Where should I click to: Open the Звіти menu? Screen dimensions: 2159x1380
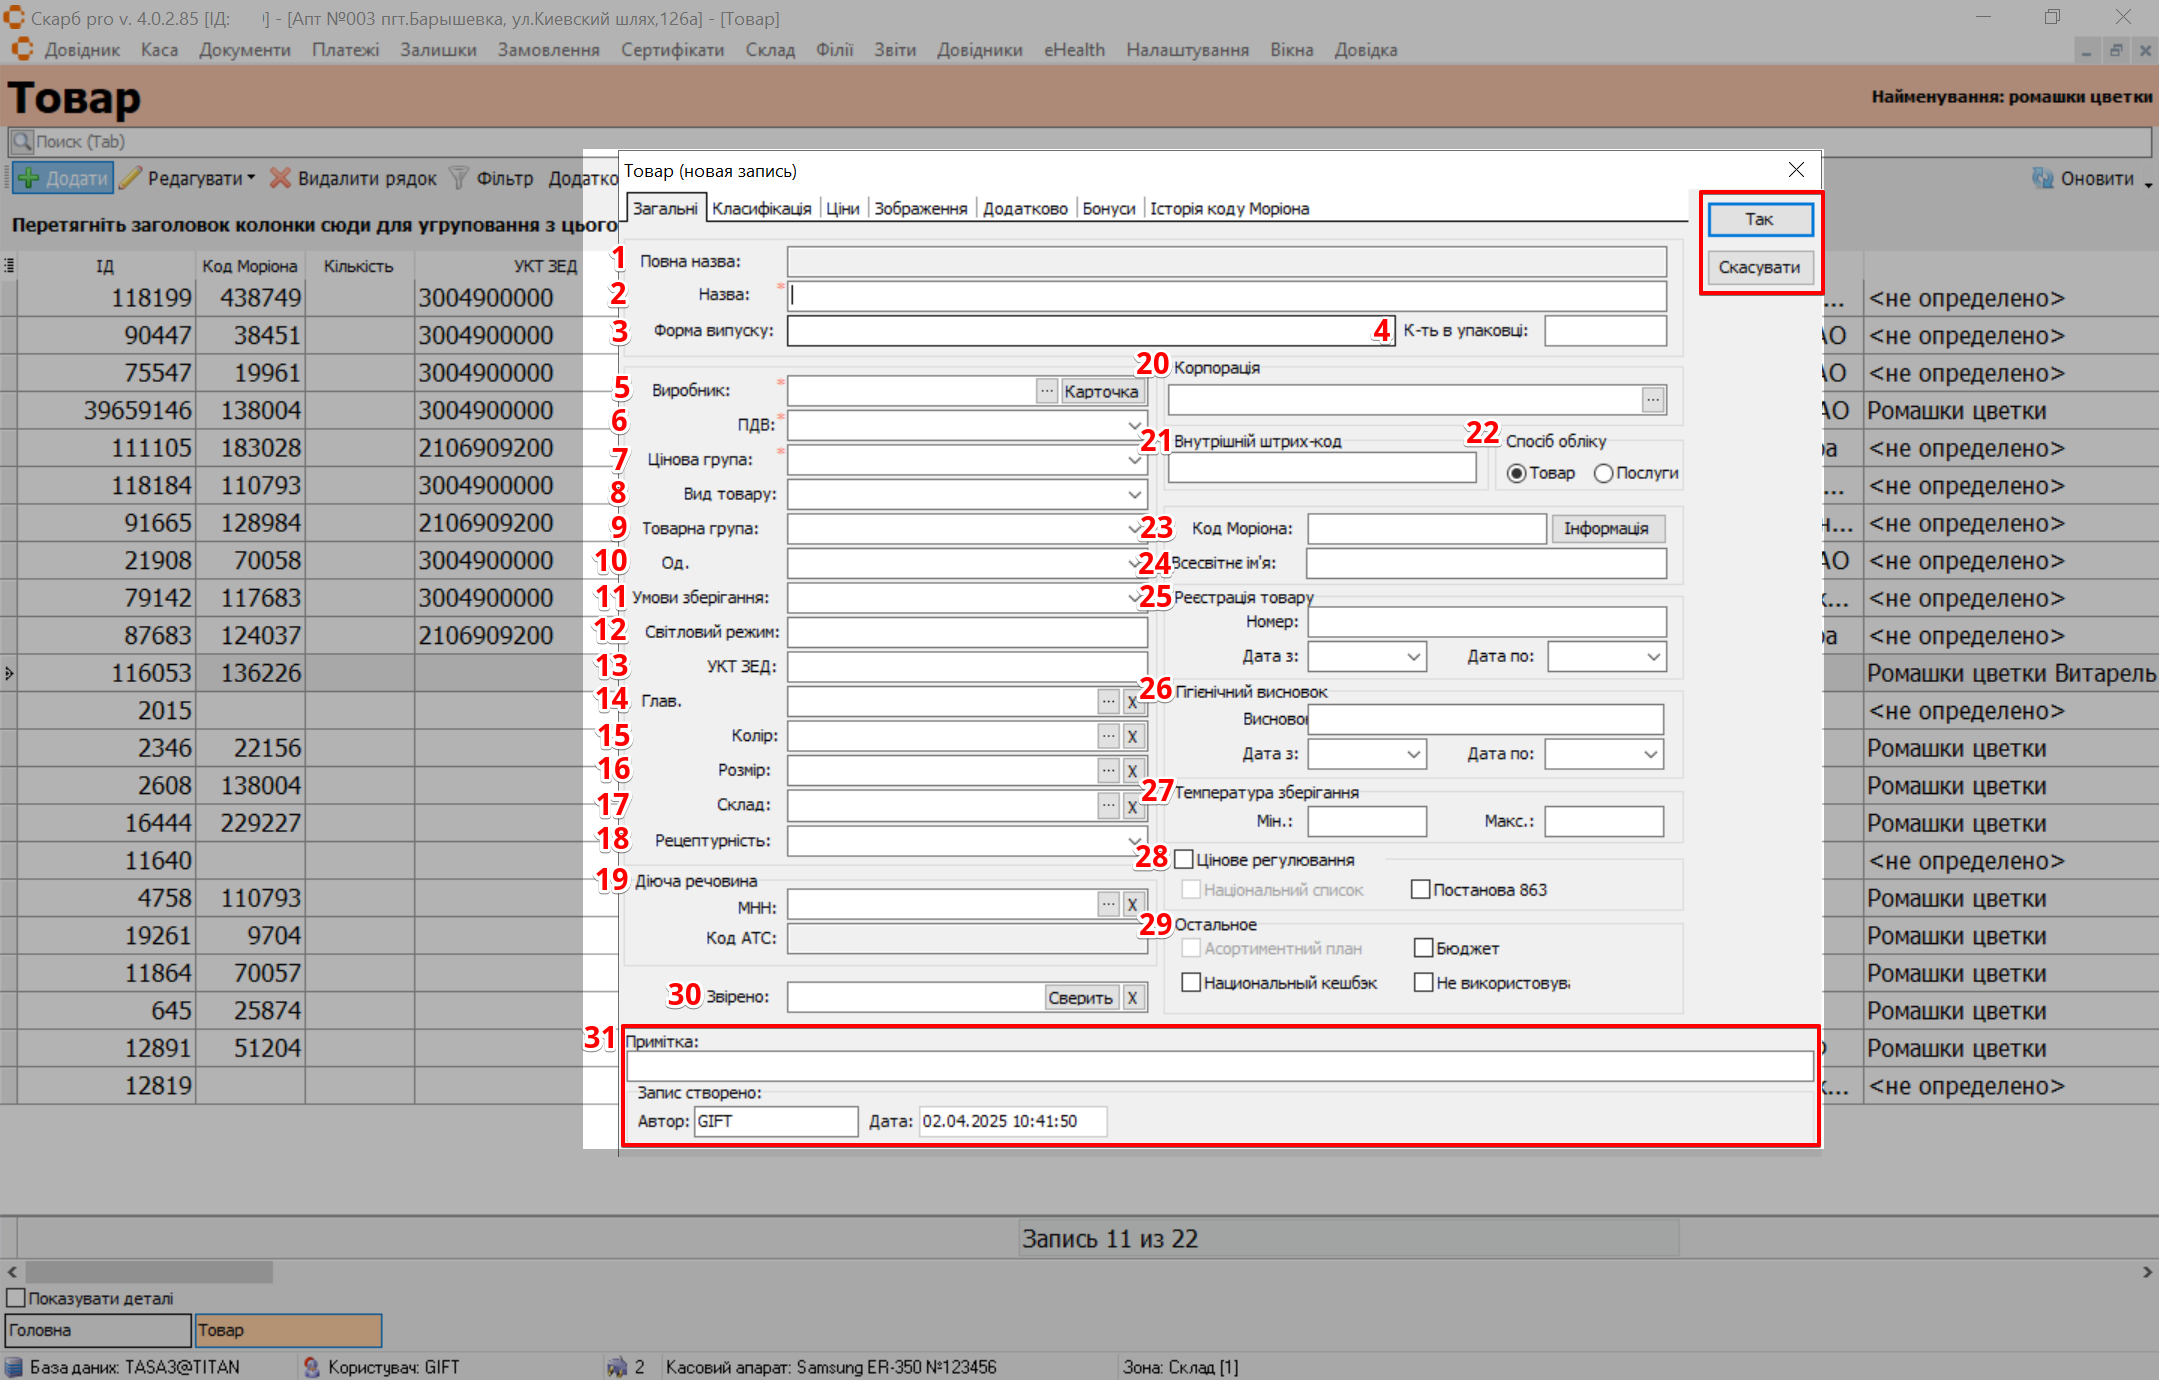click(x=894, y=50)
